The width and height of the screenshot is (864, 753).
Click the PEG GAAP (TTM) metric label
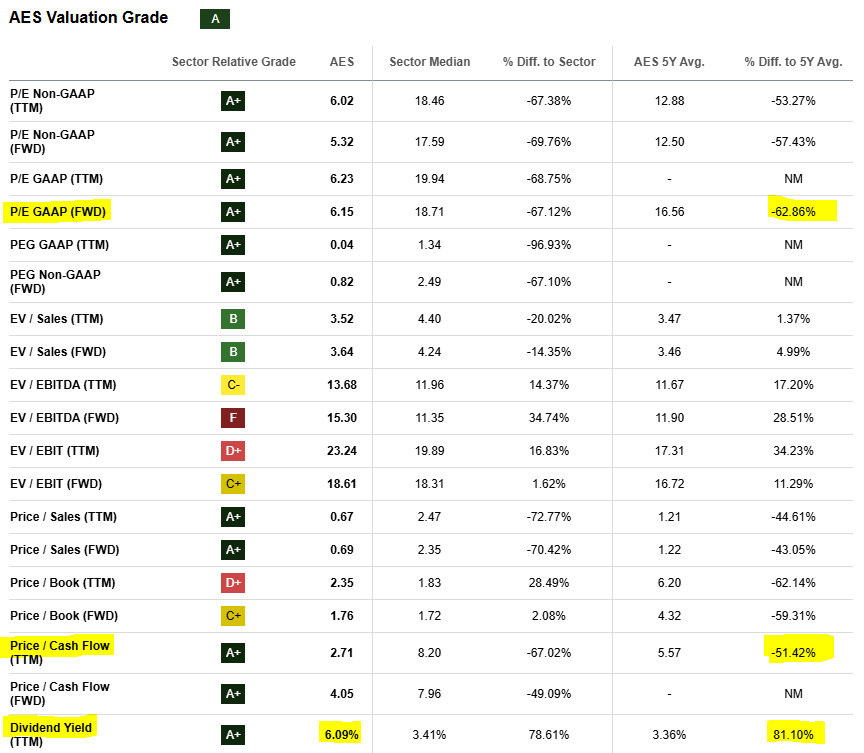click(x=59, y=245)
